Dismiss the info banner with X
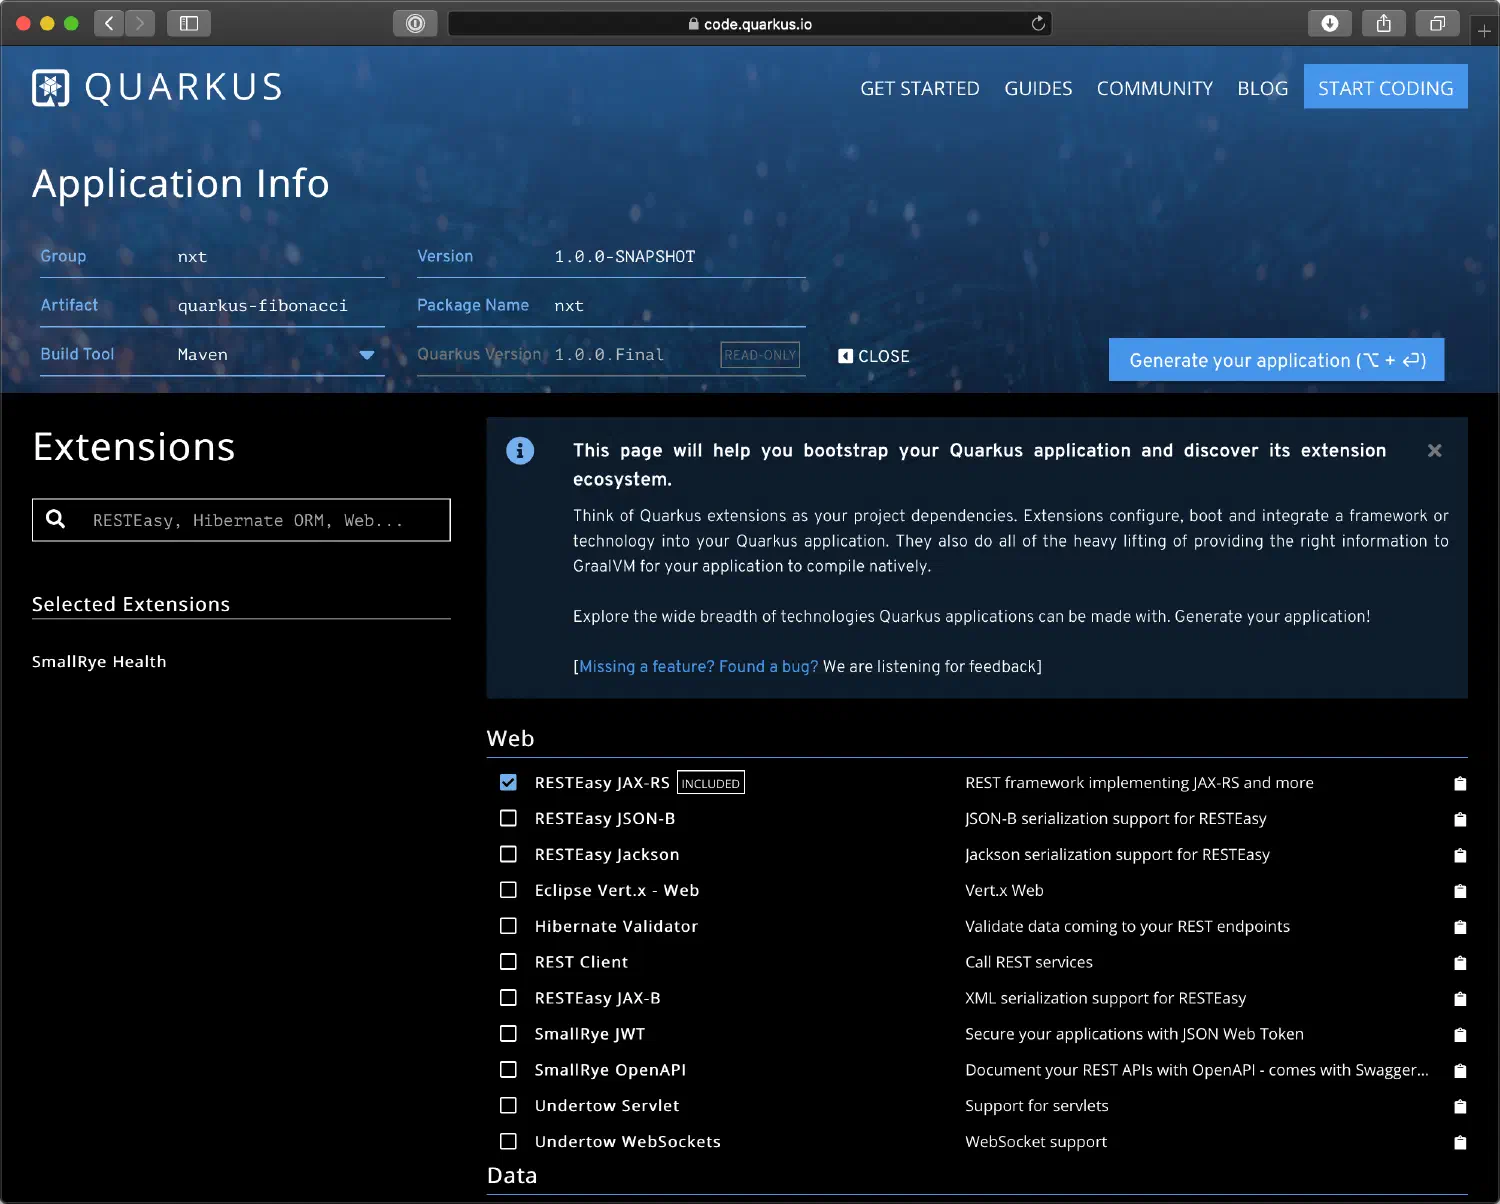This screenshot has width=1500, height=1204. (x=1434, y=451)
